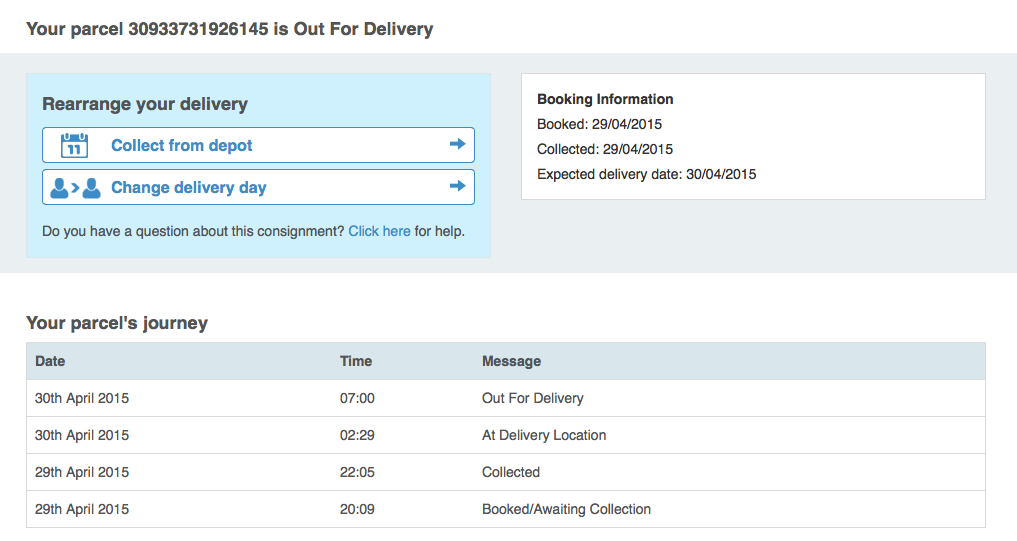Choose the Change delivery day label
Screen dimensions: 1017x541
188,188
